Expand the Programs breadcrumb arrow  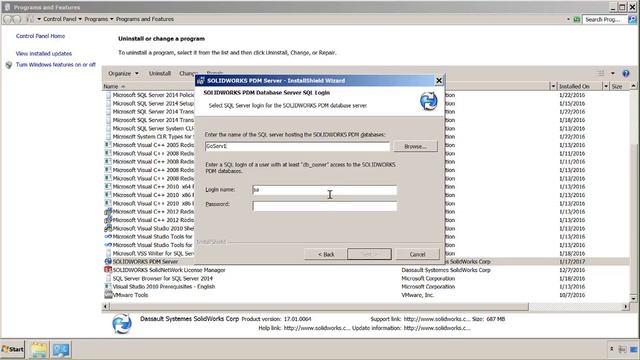click(x=112, y=19)
